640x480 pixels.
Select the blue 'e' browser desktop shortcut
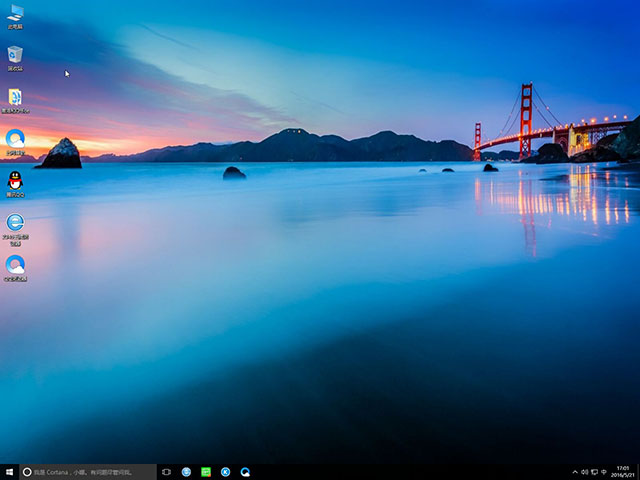(x=15, y=223)
